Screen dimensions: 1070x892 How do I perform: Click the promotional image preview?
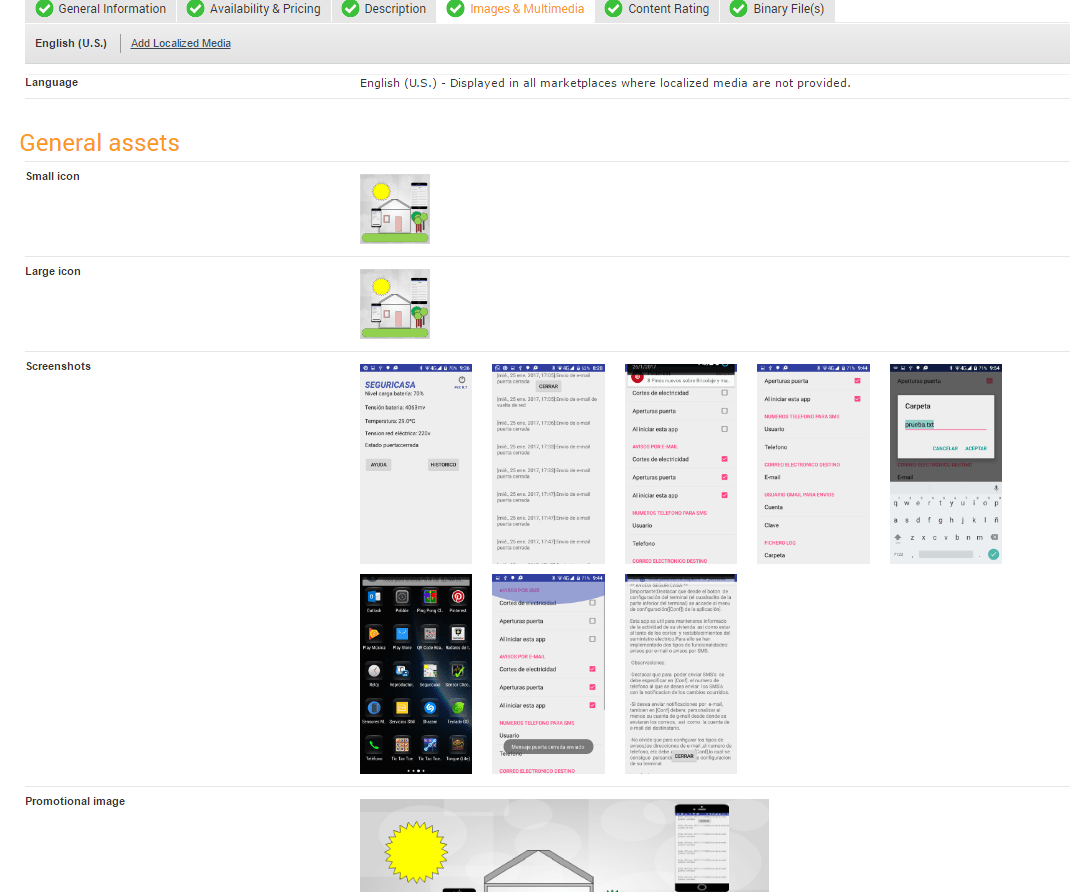pyautogui.click(x=564, y=845)
